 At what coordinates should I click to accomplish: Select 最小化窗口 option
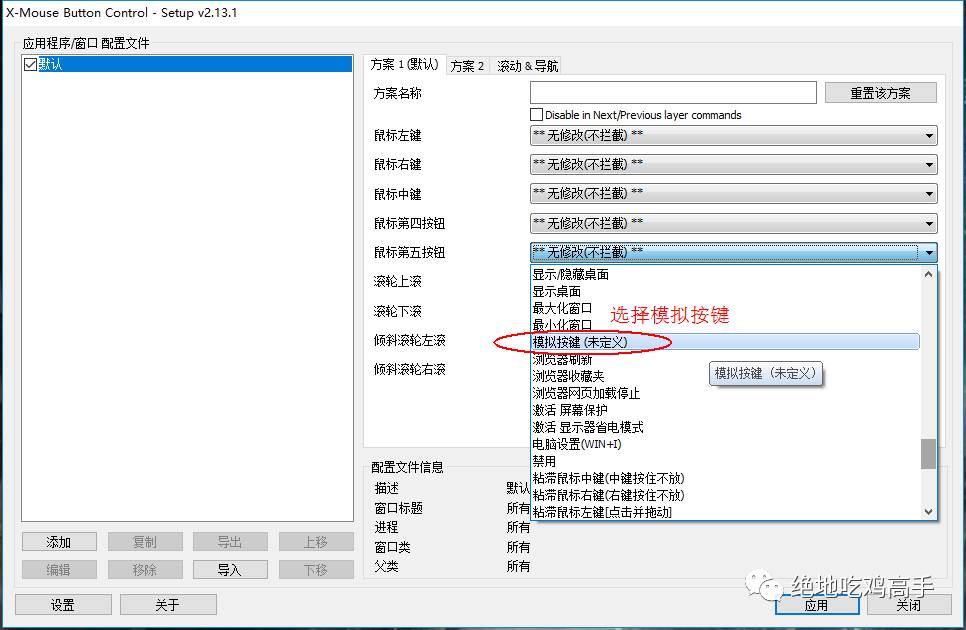coord(562,325)
